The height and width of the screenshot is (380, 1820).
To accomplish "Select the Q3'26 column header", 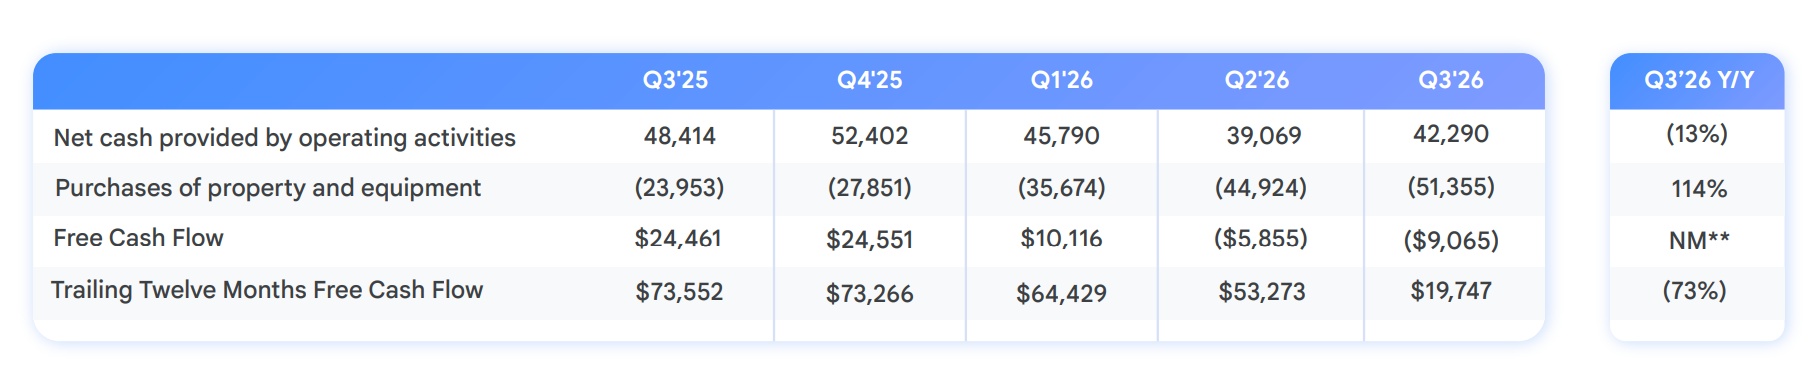I will click(x=1451, y=80).
